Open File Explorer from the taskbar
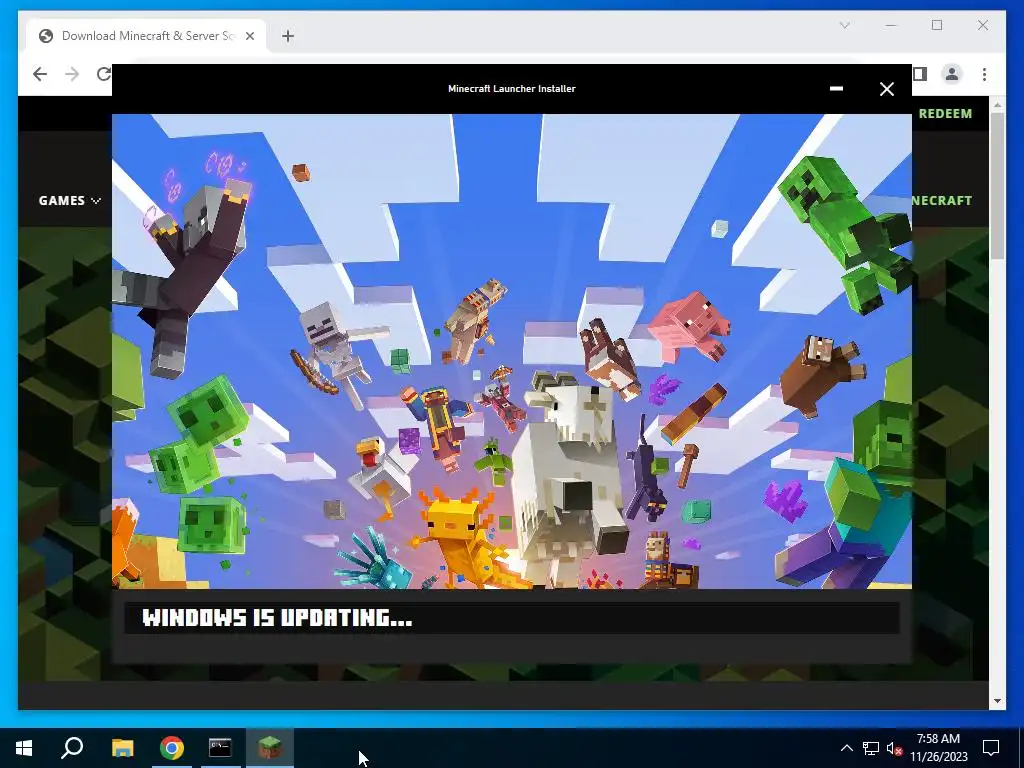This screenshot has width=1024, height=768. point(123,748)
